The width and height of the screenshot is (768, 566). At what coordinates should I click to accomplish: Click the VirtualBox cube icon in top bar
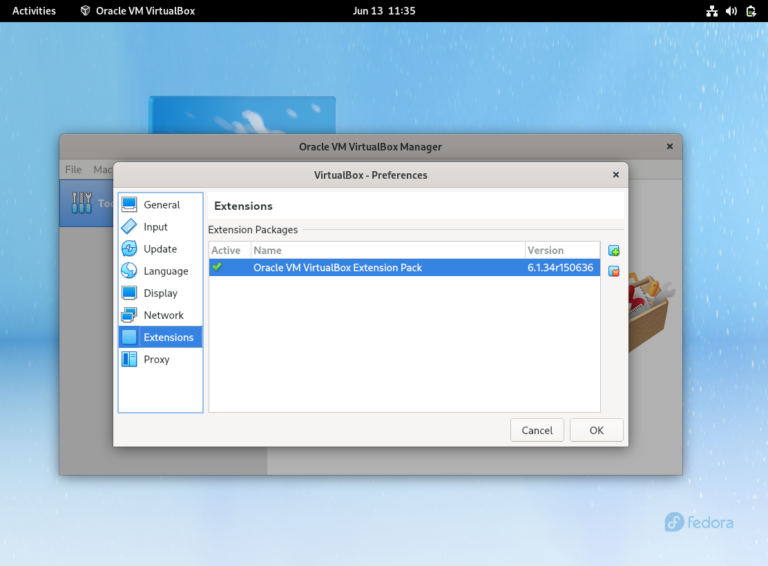(x=85, y=11)
